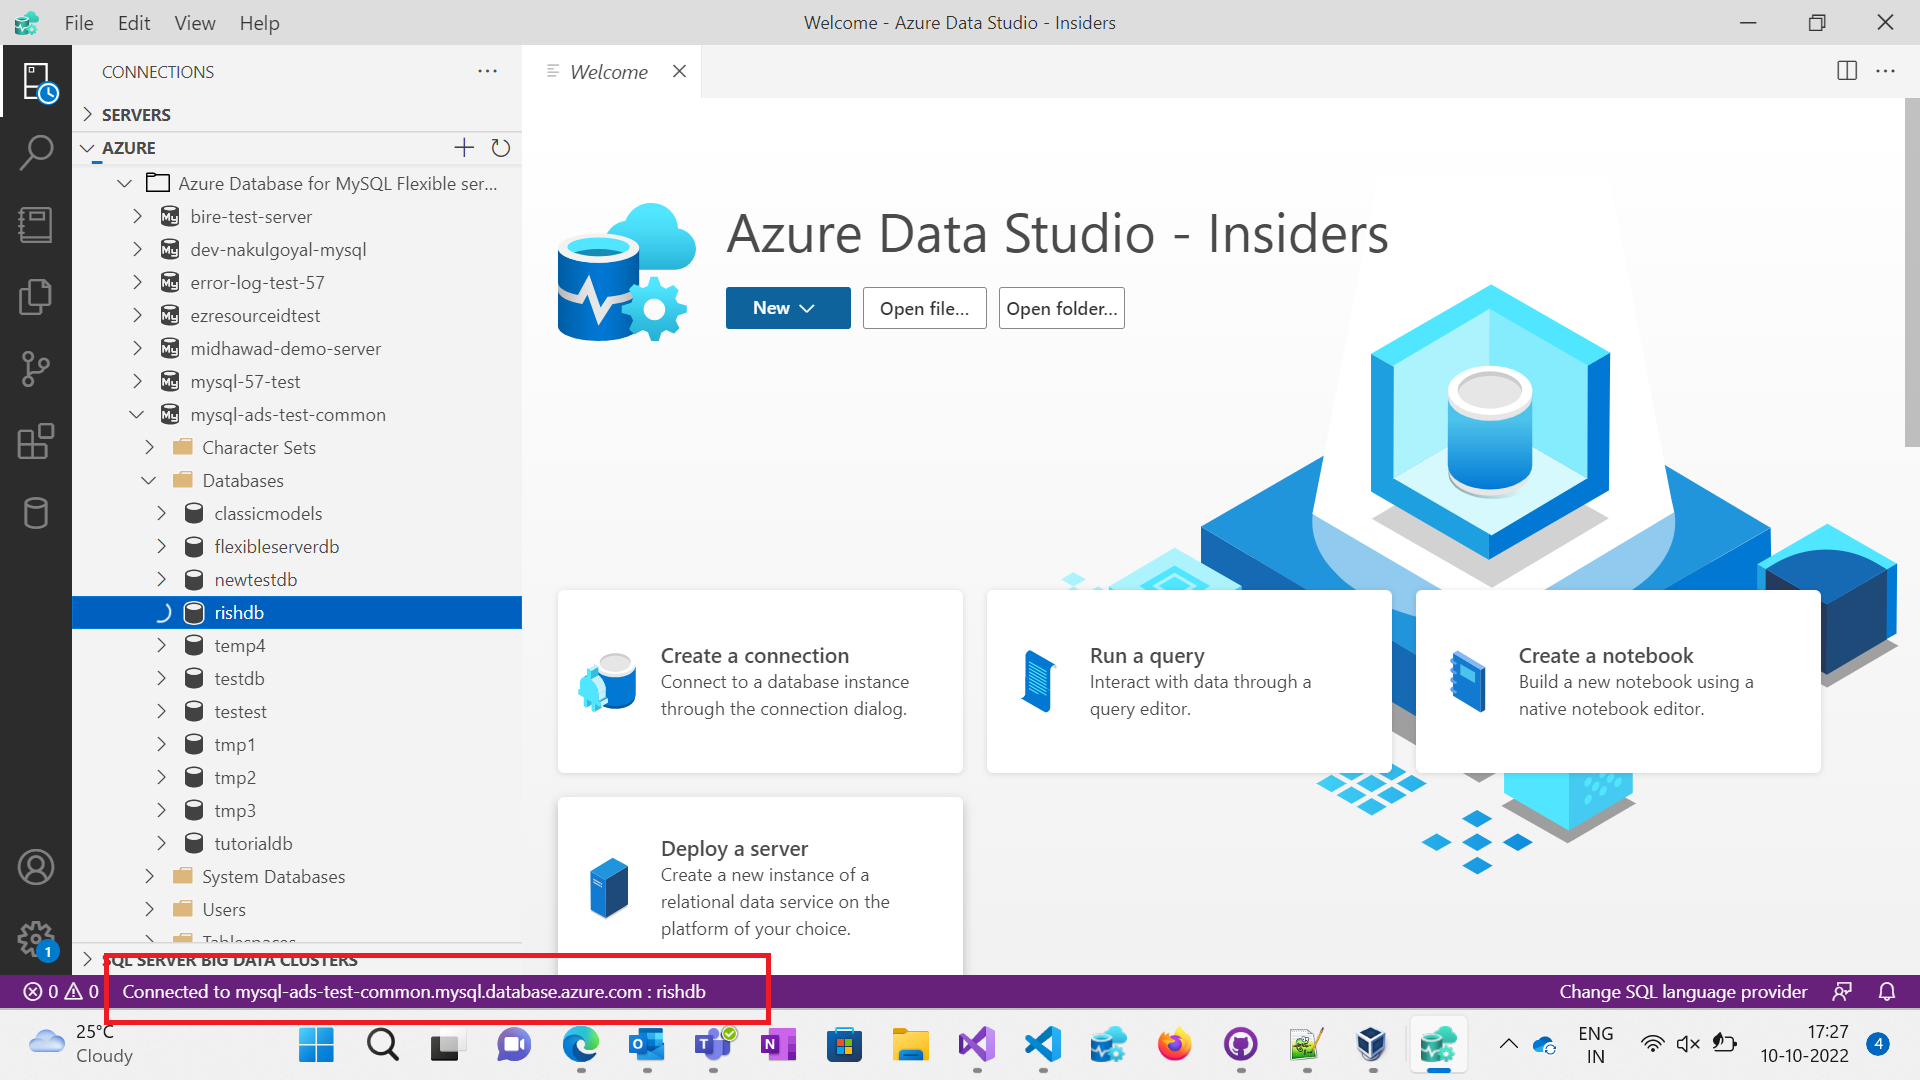The height and width of the screenshot is (1080, 1920).
Task: Toggle the split editor layout icon
Action: [x=1845, y=71]
